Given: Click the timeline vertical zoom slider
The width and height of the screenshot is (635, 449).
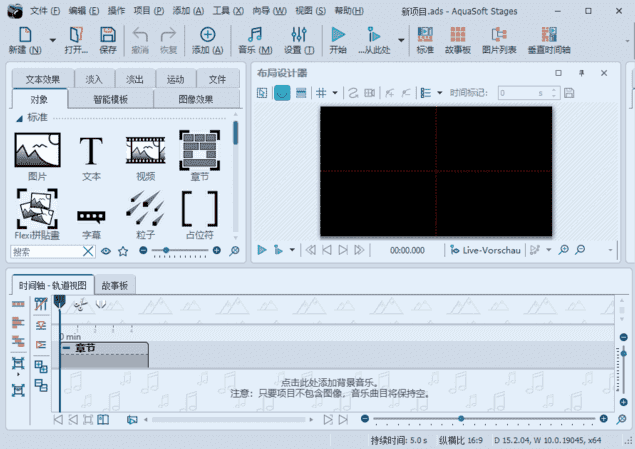Looking at the screenshot, I should click(x=623, y=370).
